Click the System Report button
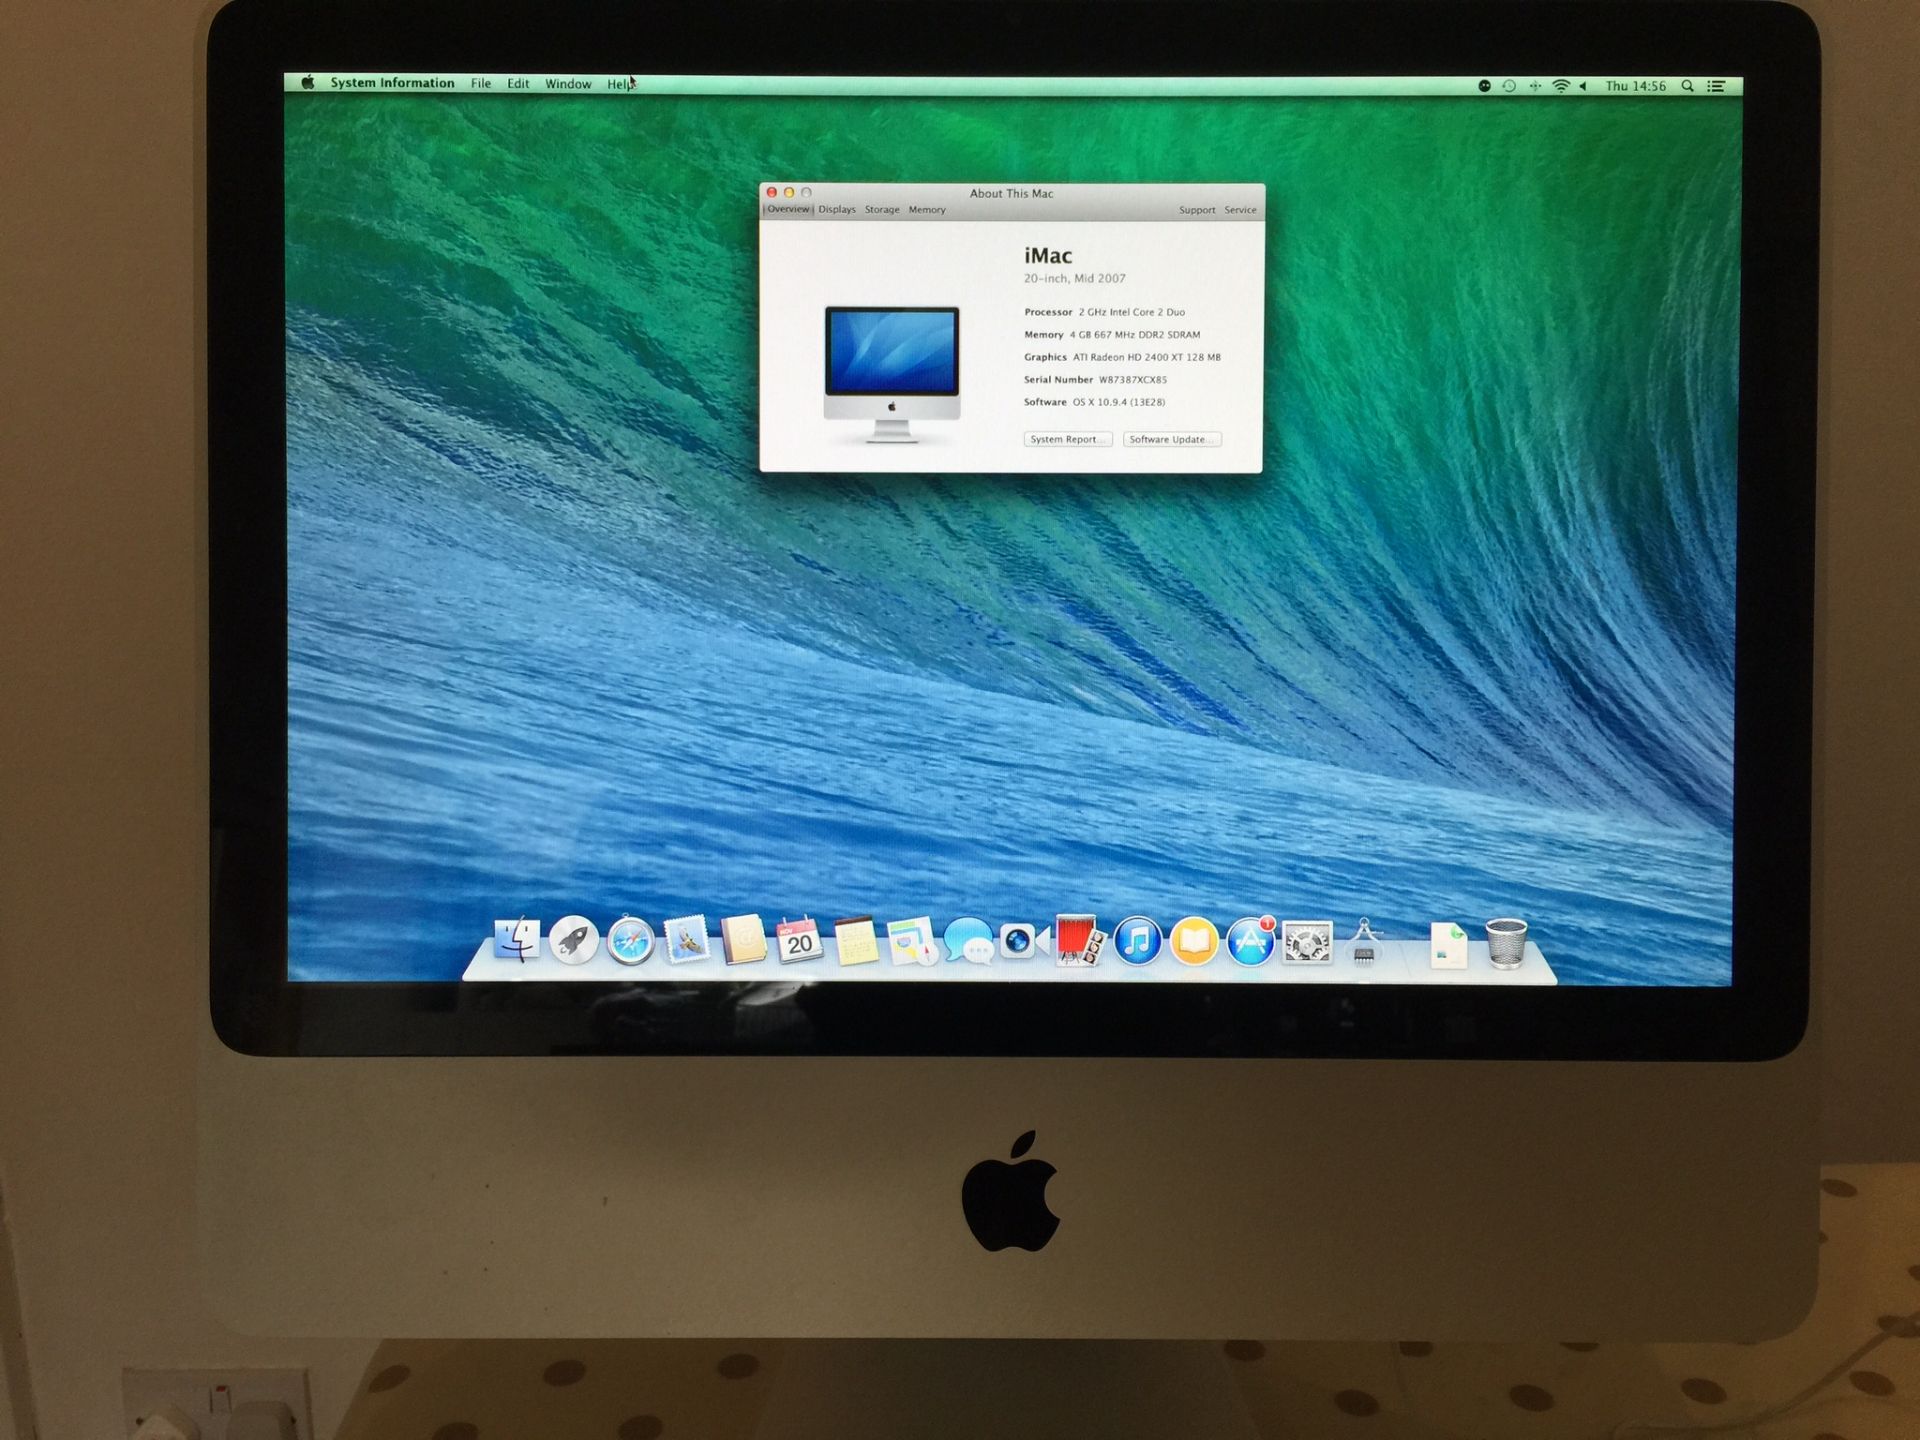 click(x=1067, y=439)
